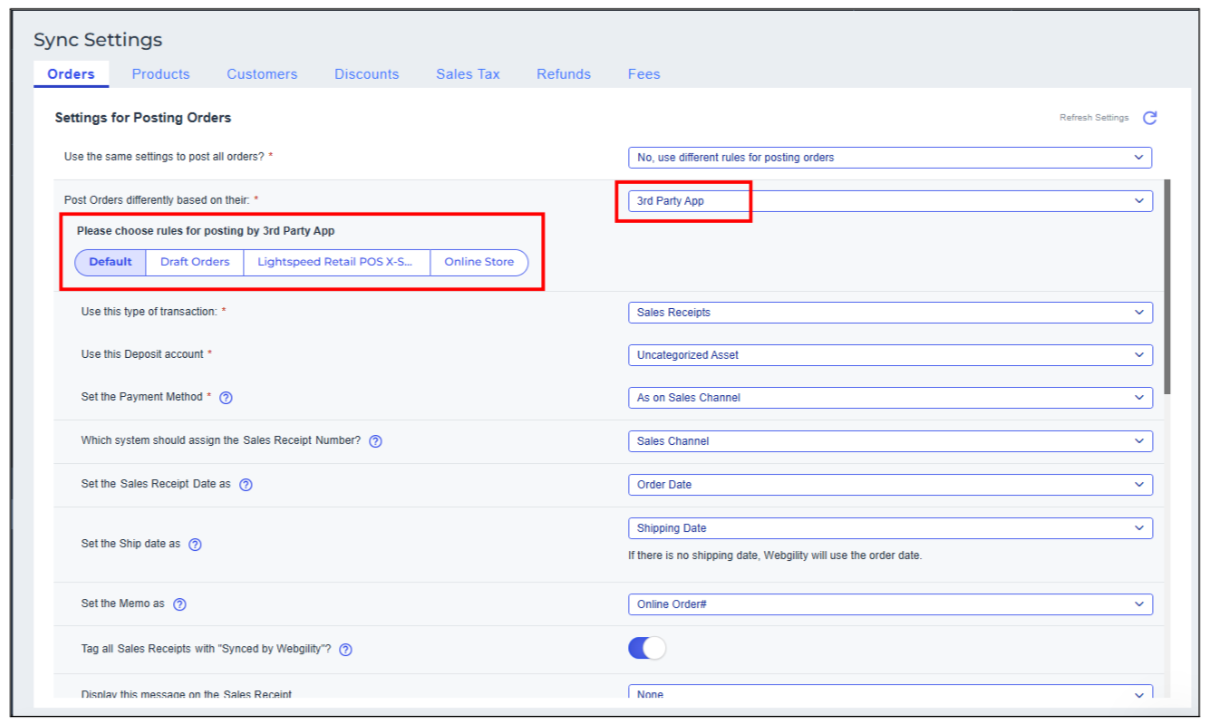Click help icon next to Sales Receipt Date
1205x725 pixels.
(x=245, y=485)
